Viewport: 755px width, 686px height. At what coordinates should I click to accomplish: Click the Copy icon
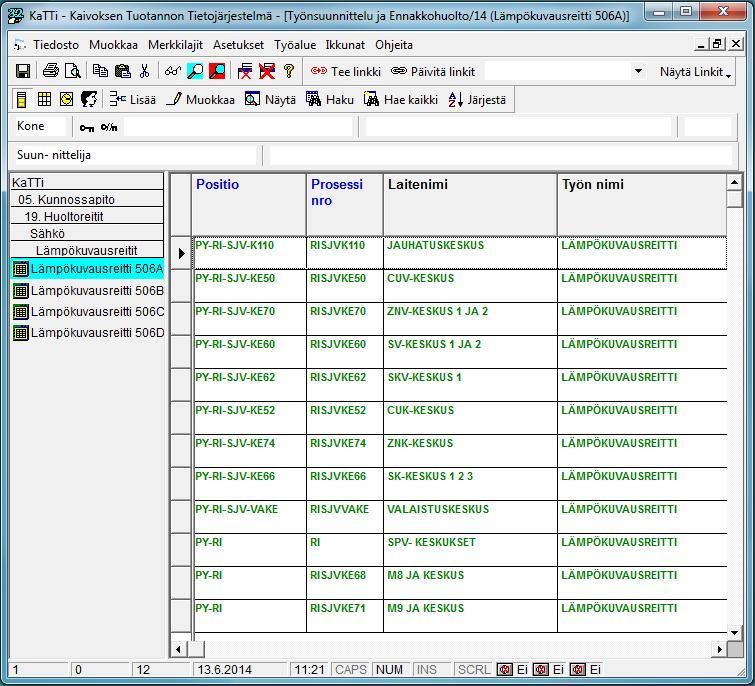coord(100,71)
